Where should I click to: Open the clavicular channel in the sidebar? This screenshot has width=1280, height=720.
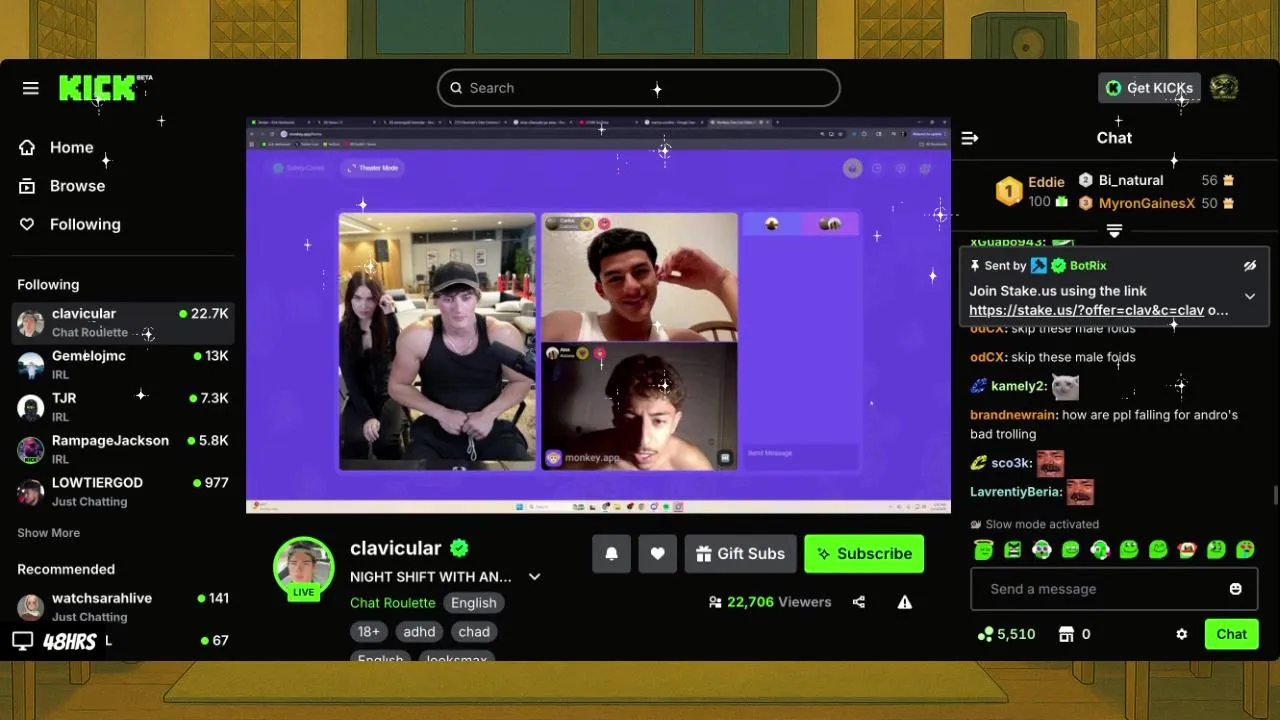(123, 322)
